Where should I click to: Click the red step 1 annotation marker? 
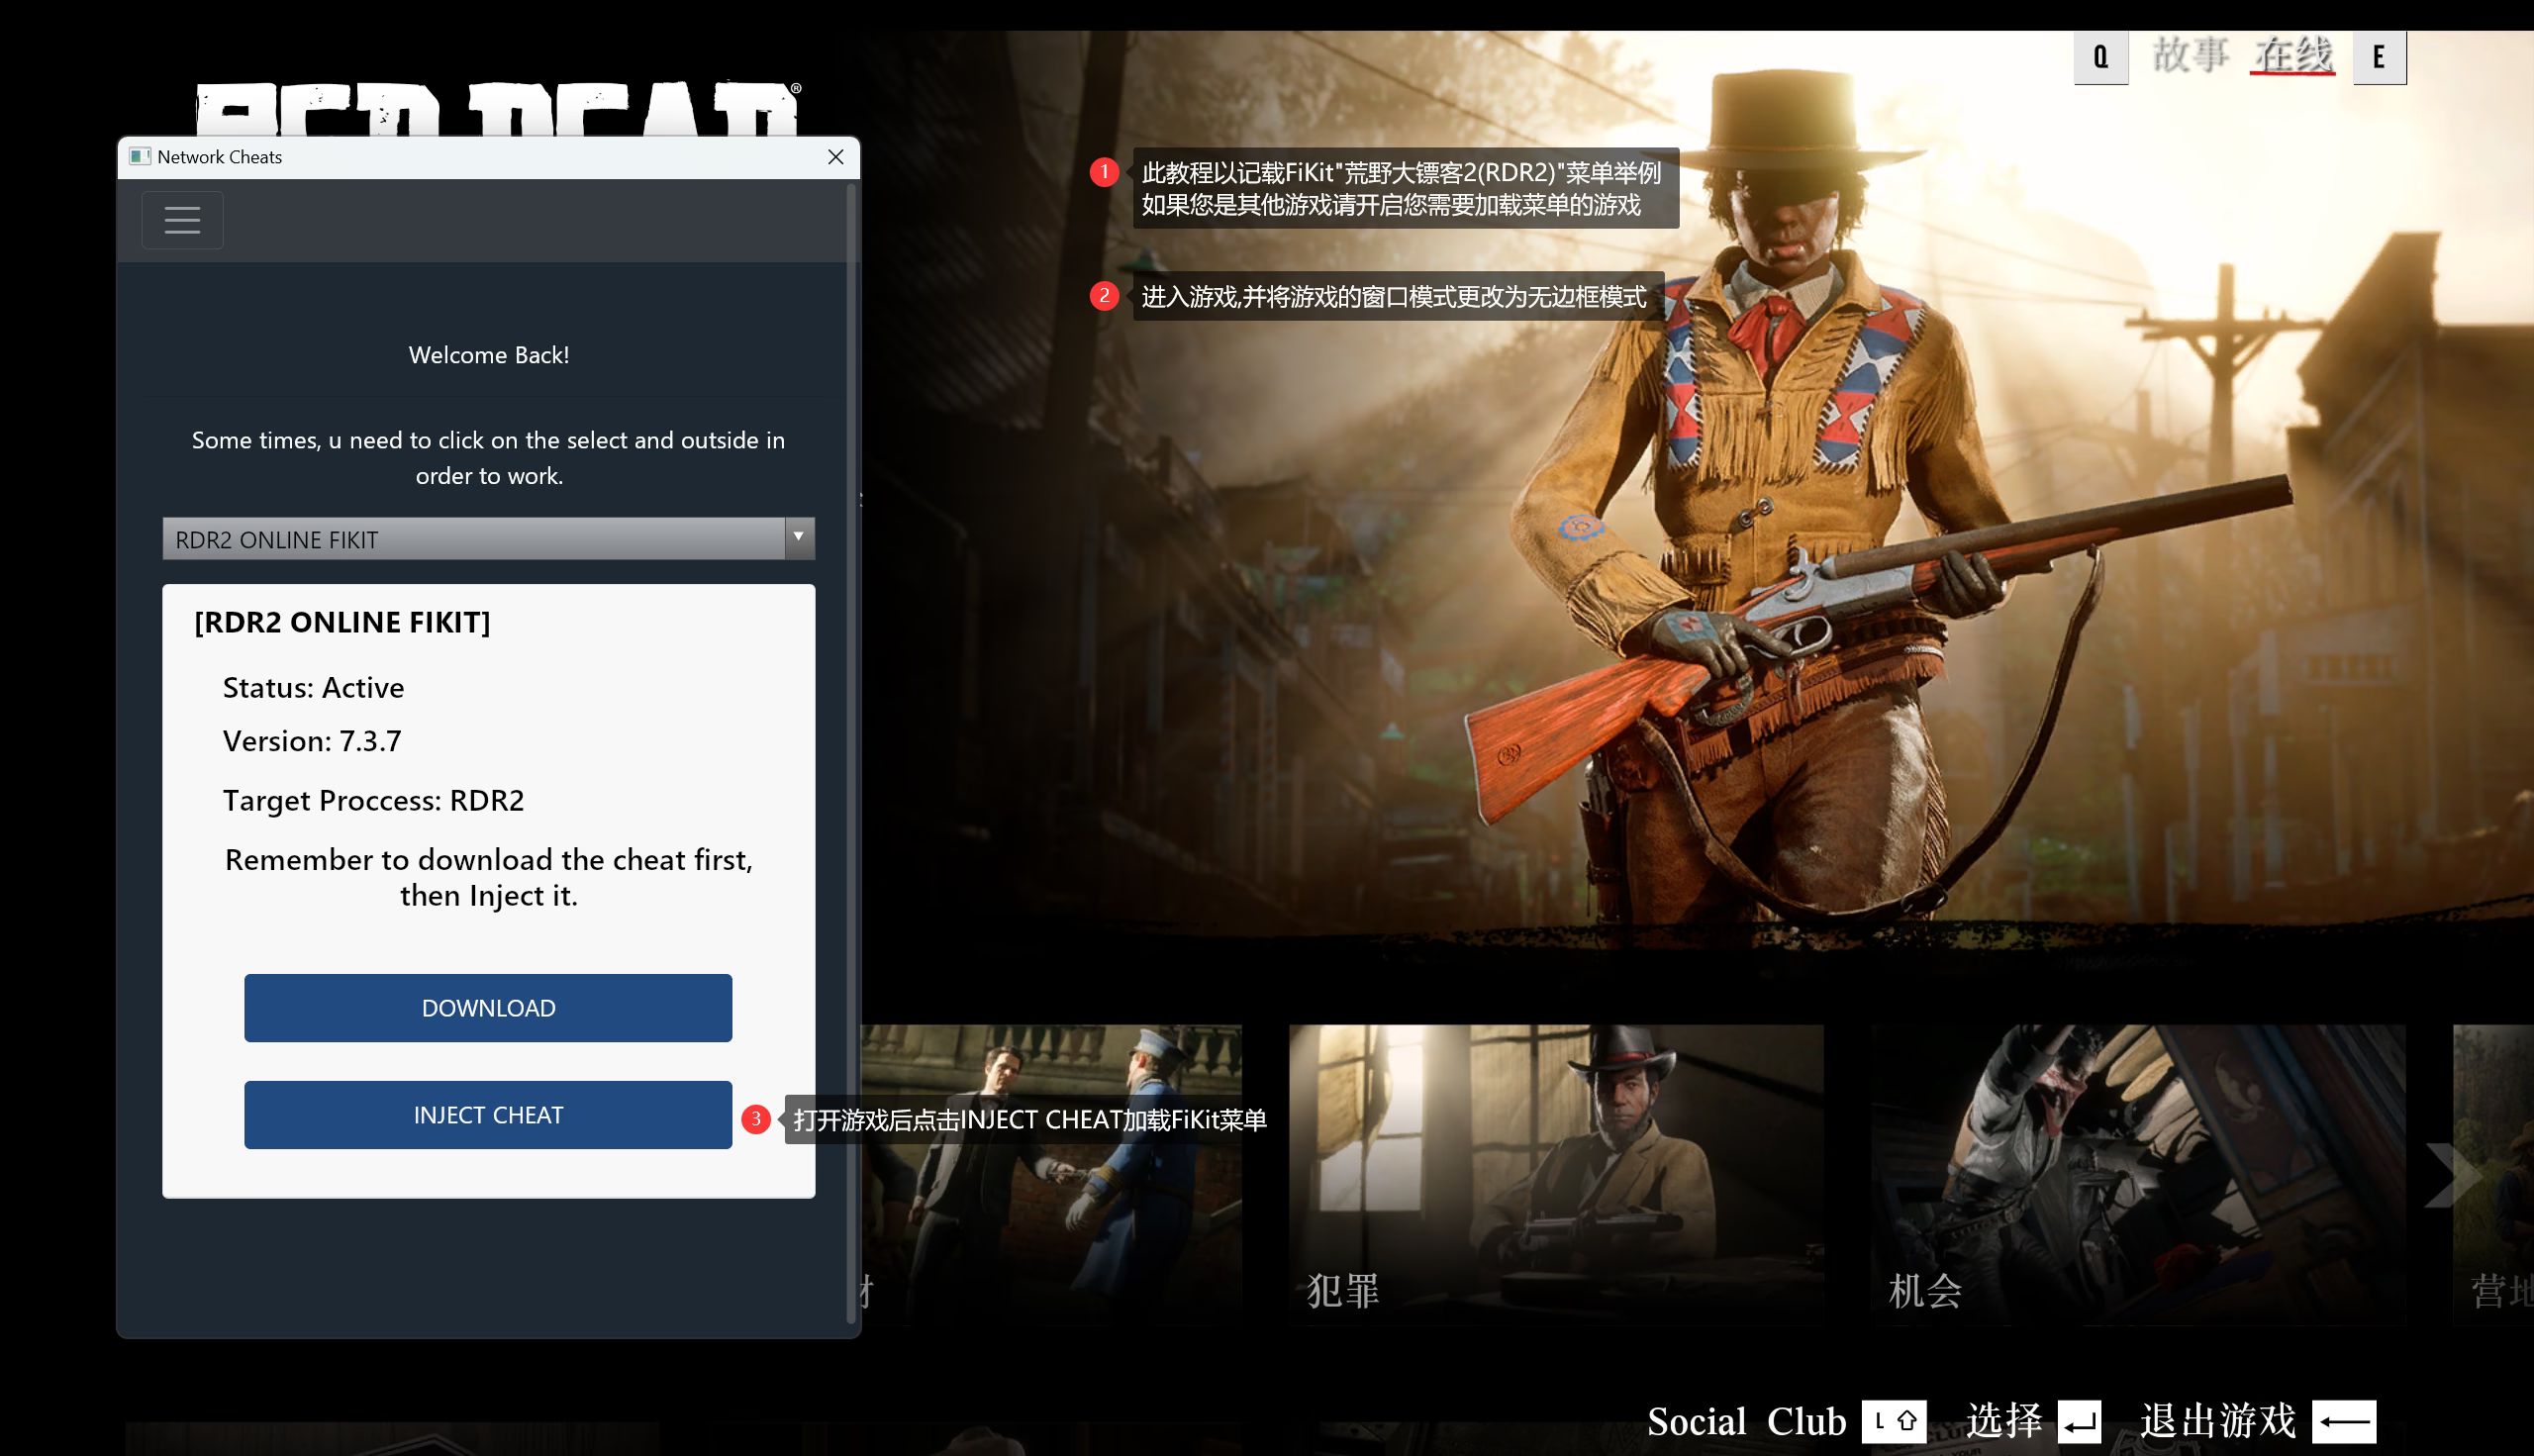coord(1104,172)
